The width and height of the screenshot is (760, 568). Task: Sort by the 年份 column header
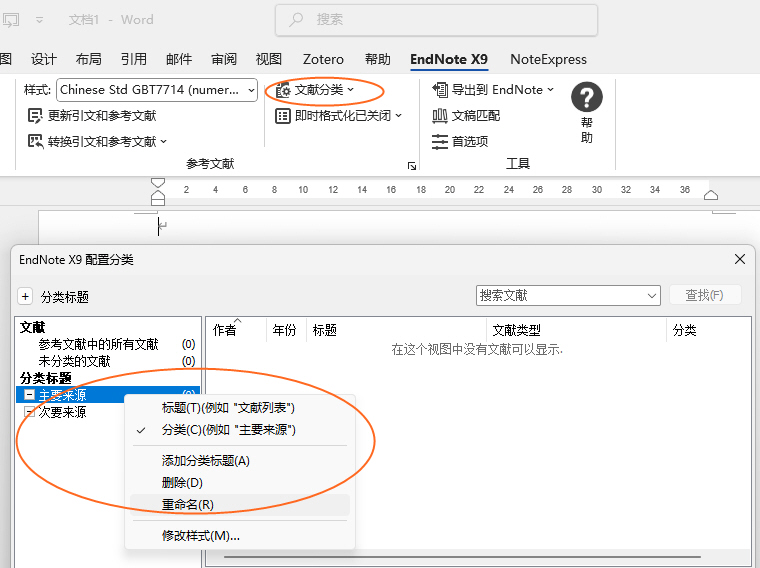286,330
